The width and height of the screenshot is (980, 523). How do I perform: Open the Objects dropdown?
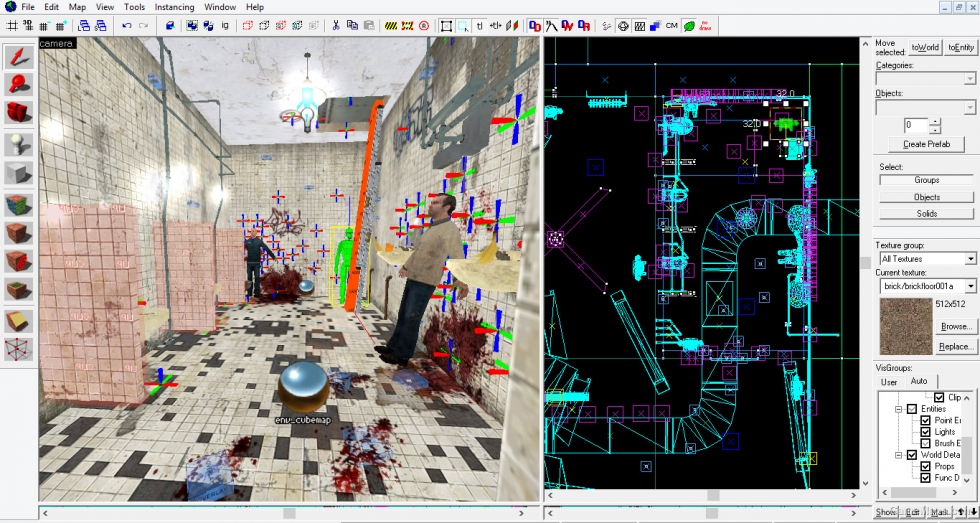[x=969, y=106]
